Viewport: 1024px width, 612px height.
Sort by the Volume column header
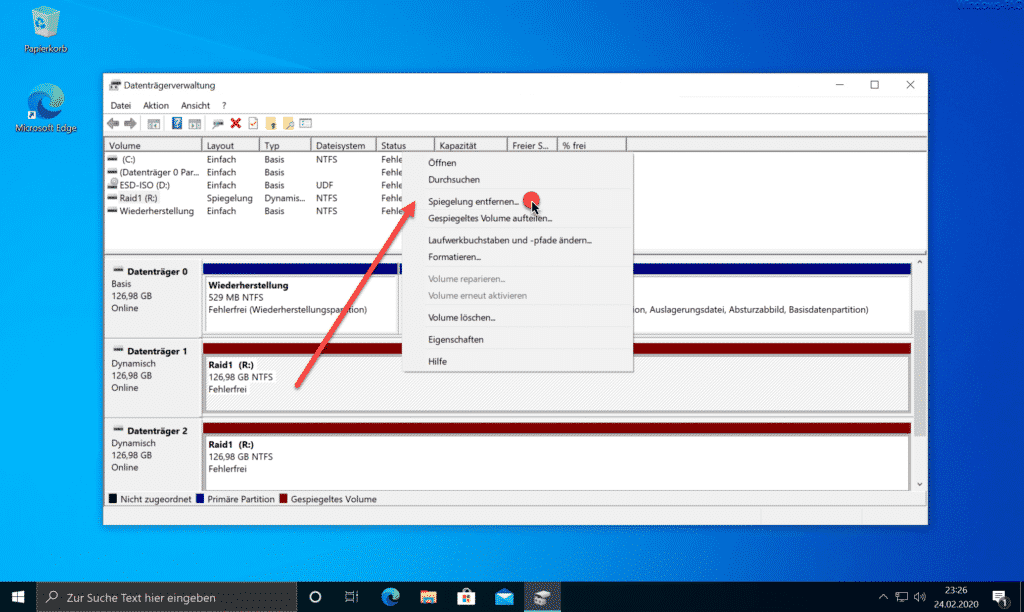coord(153,145)
